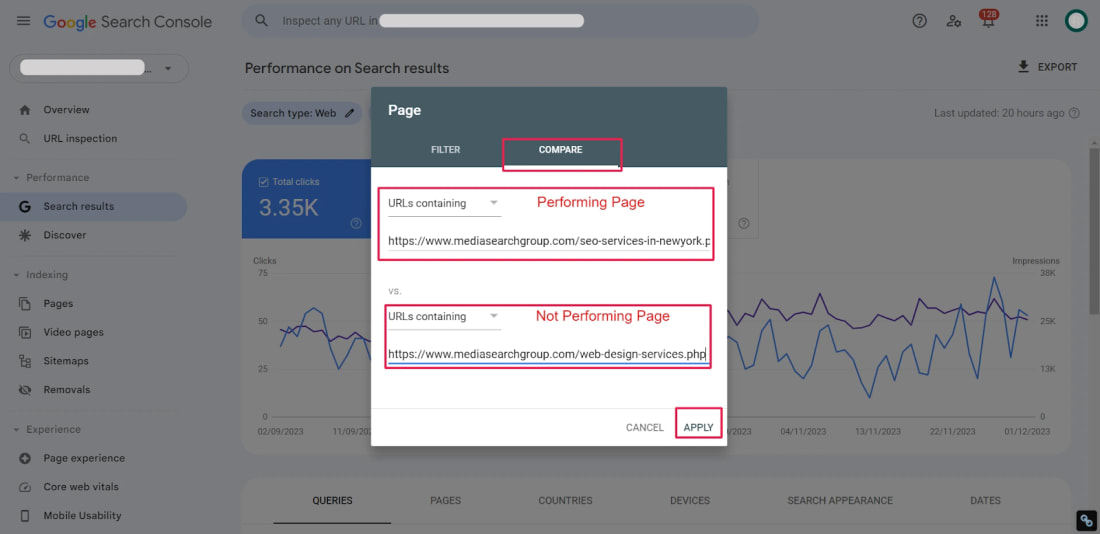Open second URLs containing dropdown under vs.
The image size is (1100, 534).
tap(444, 316)
